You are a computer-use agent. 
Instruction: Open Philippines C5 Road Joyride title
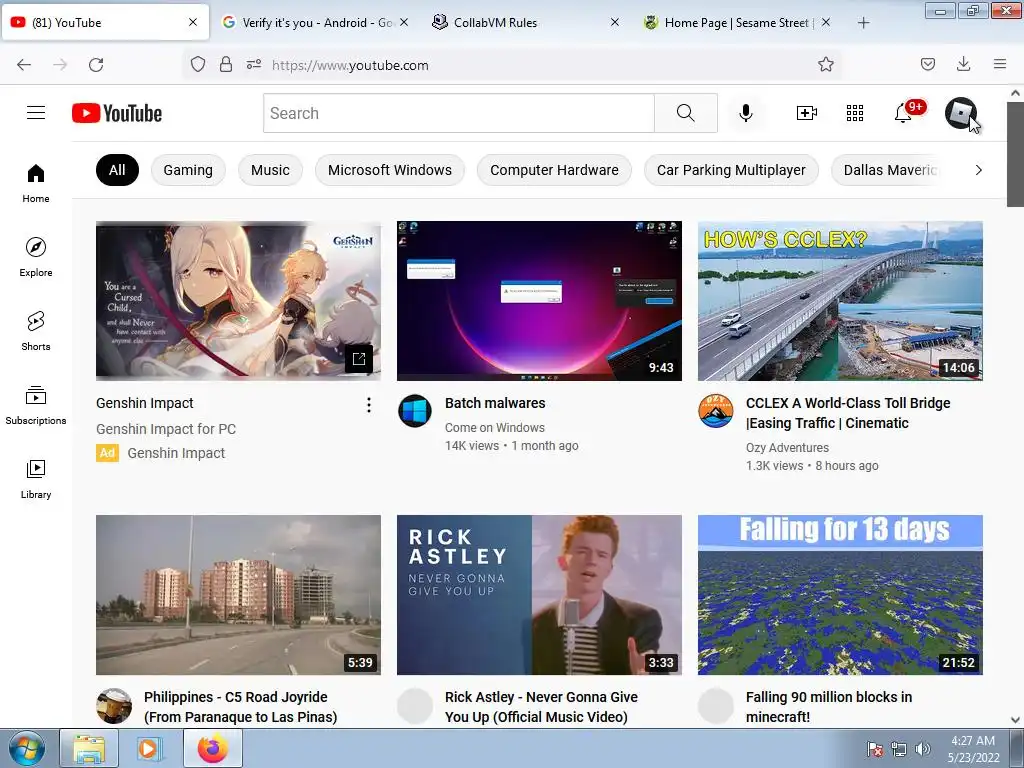pyautogui.click(x=240, y=707)
